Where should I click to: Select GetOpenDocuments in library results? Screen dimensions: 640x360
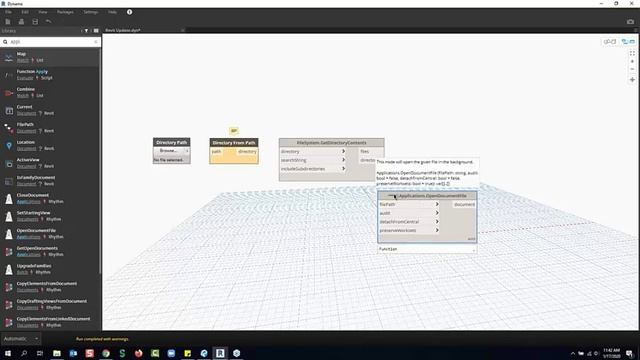[50, 251]
